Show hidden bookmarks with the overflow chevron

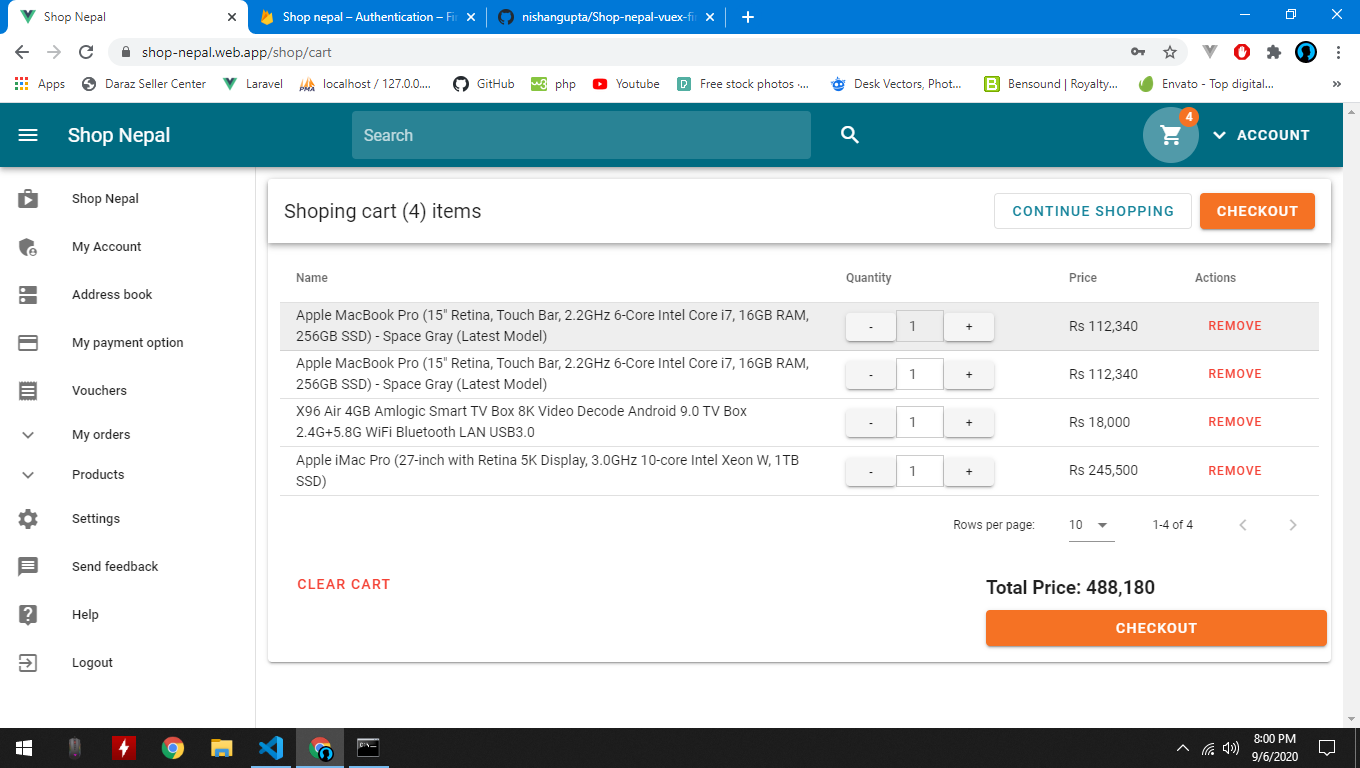[x=1337, y=84]
